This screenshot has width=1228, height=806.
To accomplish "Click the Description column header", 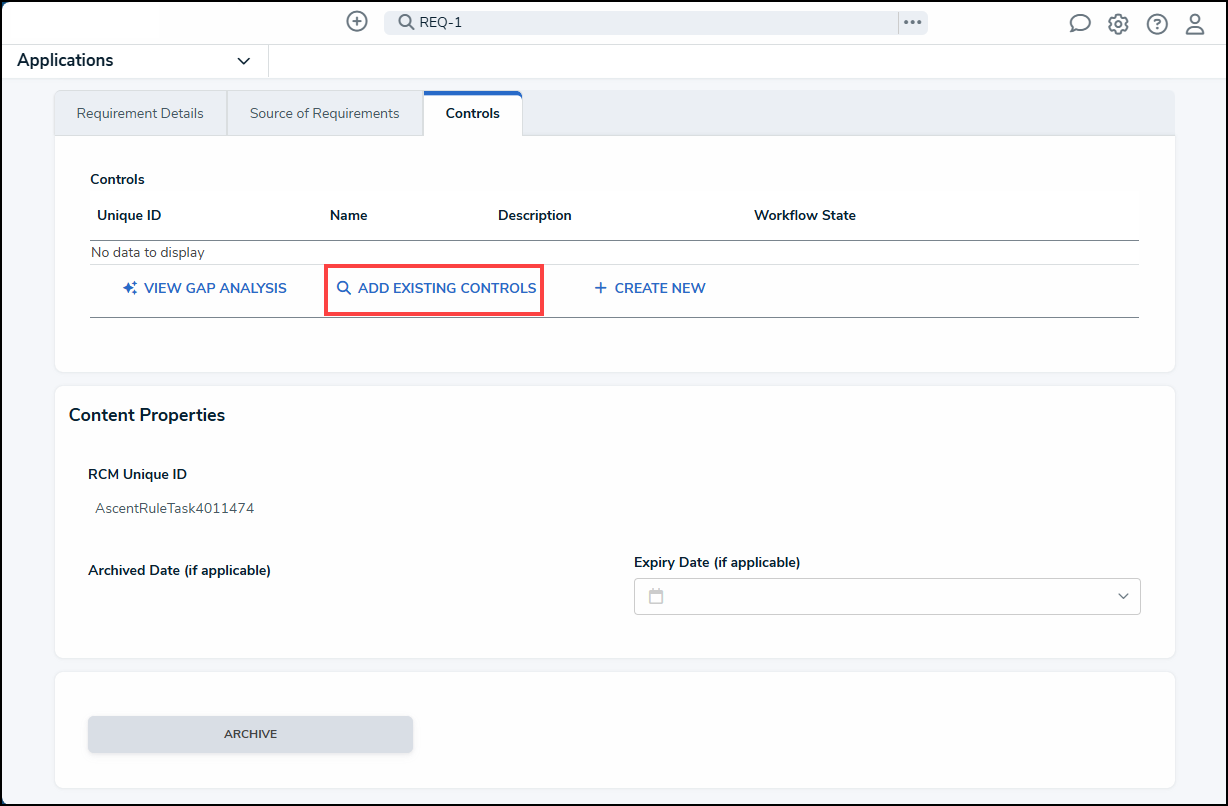I will 535,215.
